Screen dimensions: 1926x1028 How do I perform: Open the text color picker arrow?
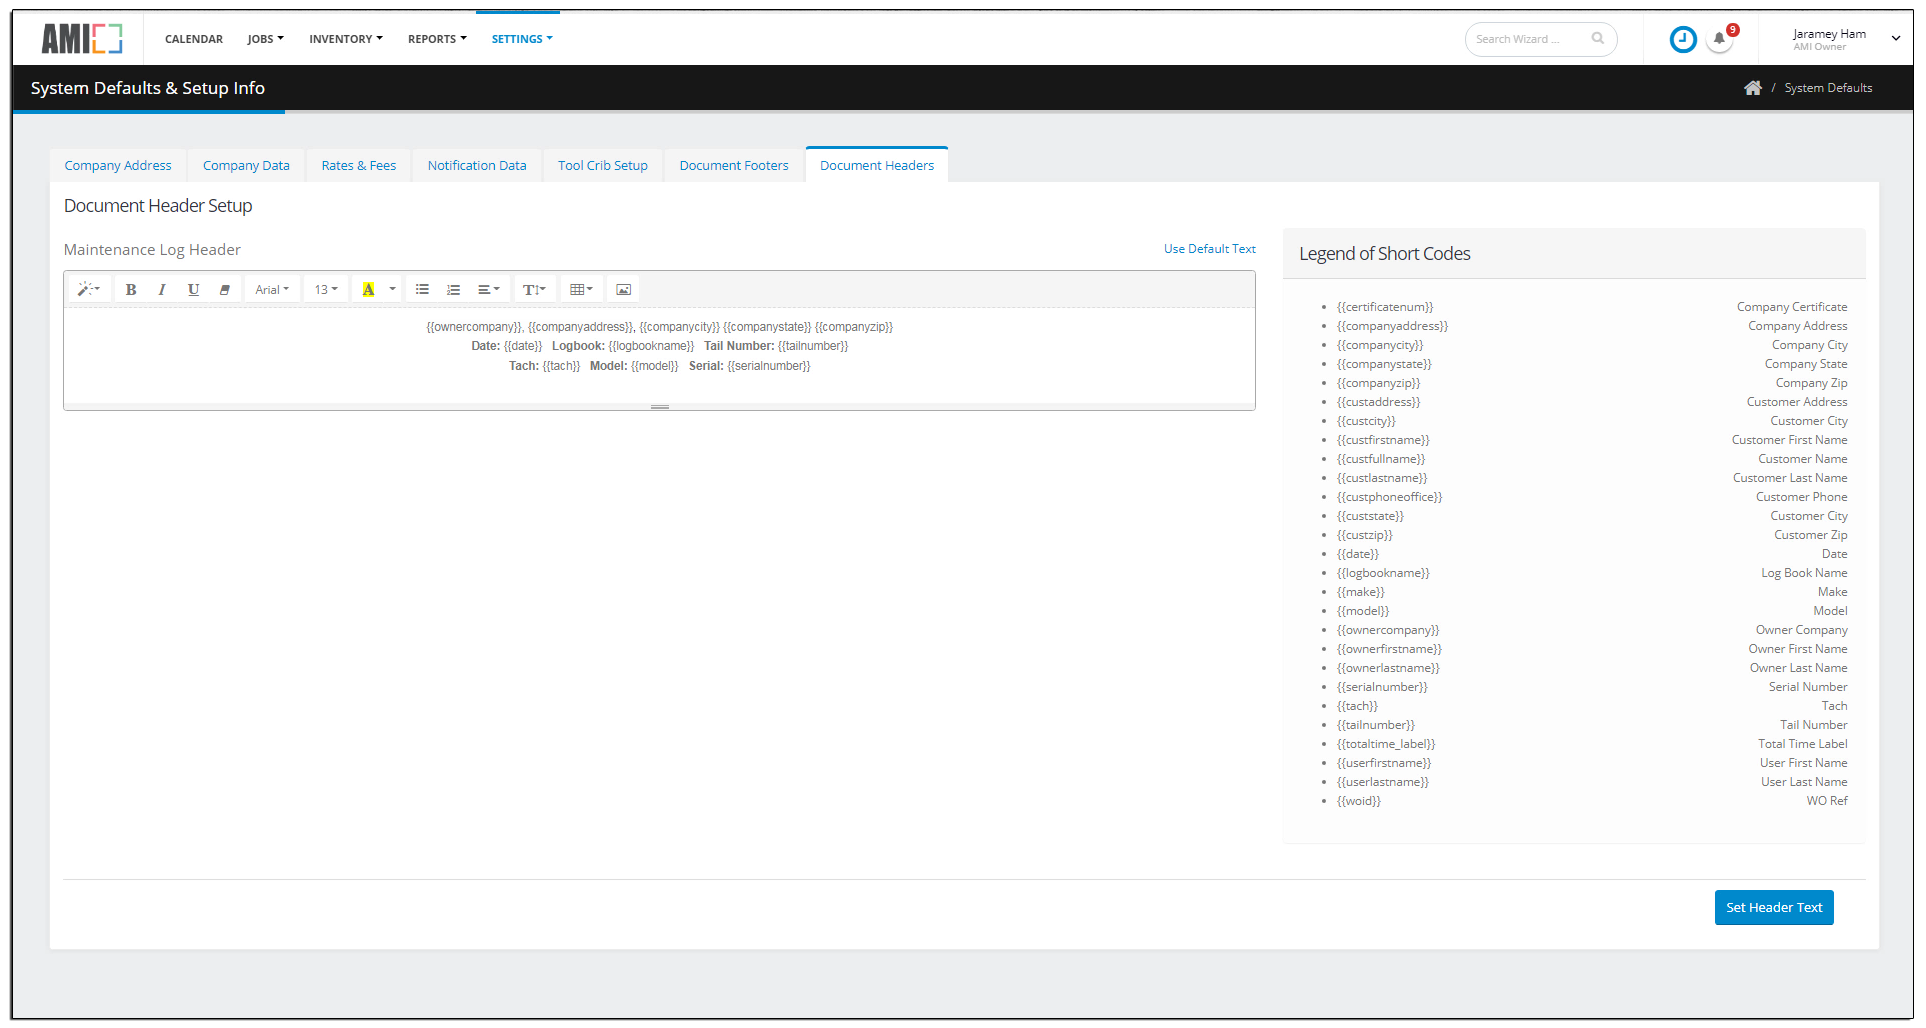pos(393,290)
